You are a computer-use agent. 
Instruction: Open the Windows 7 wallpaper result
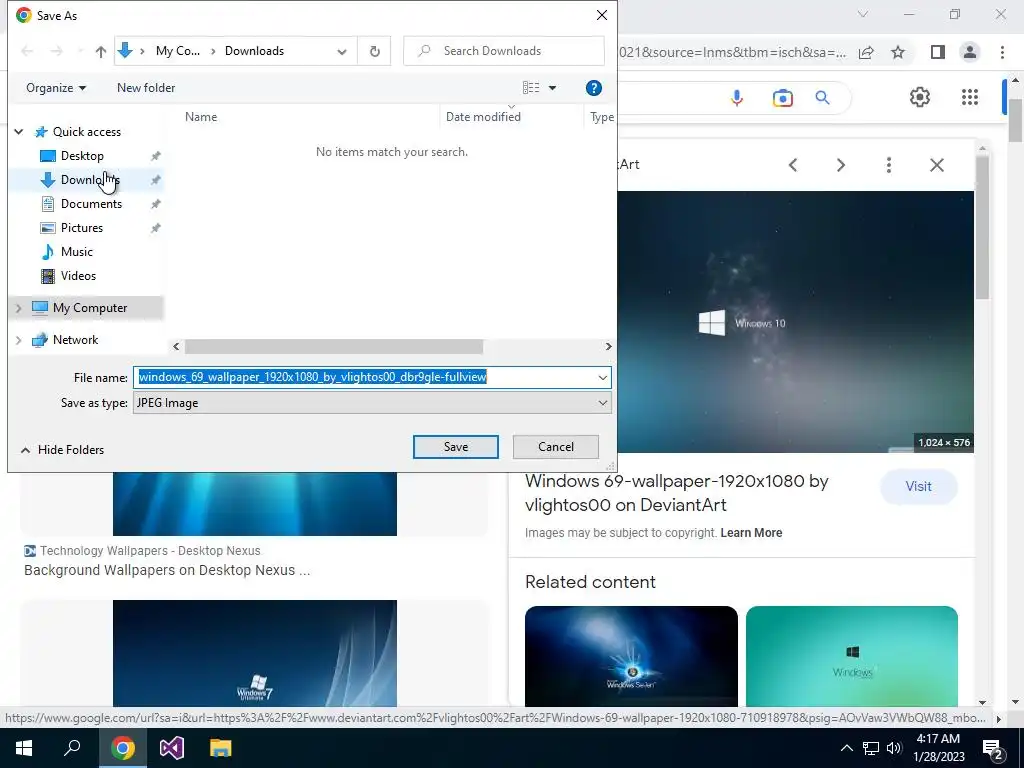click(x=255, y=653)
